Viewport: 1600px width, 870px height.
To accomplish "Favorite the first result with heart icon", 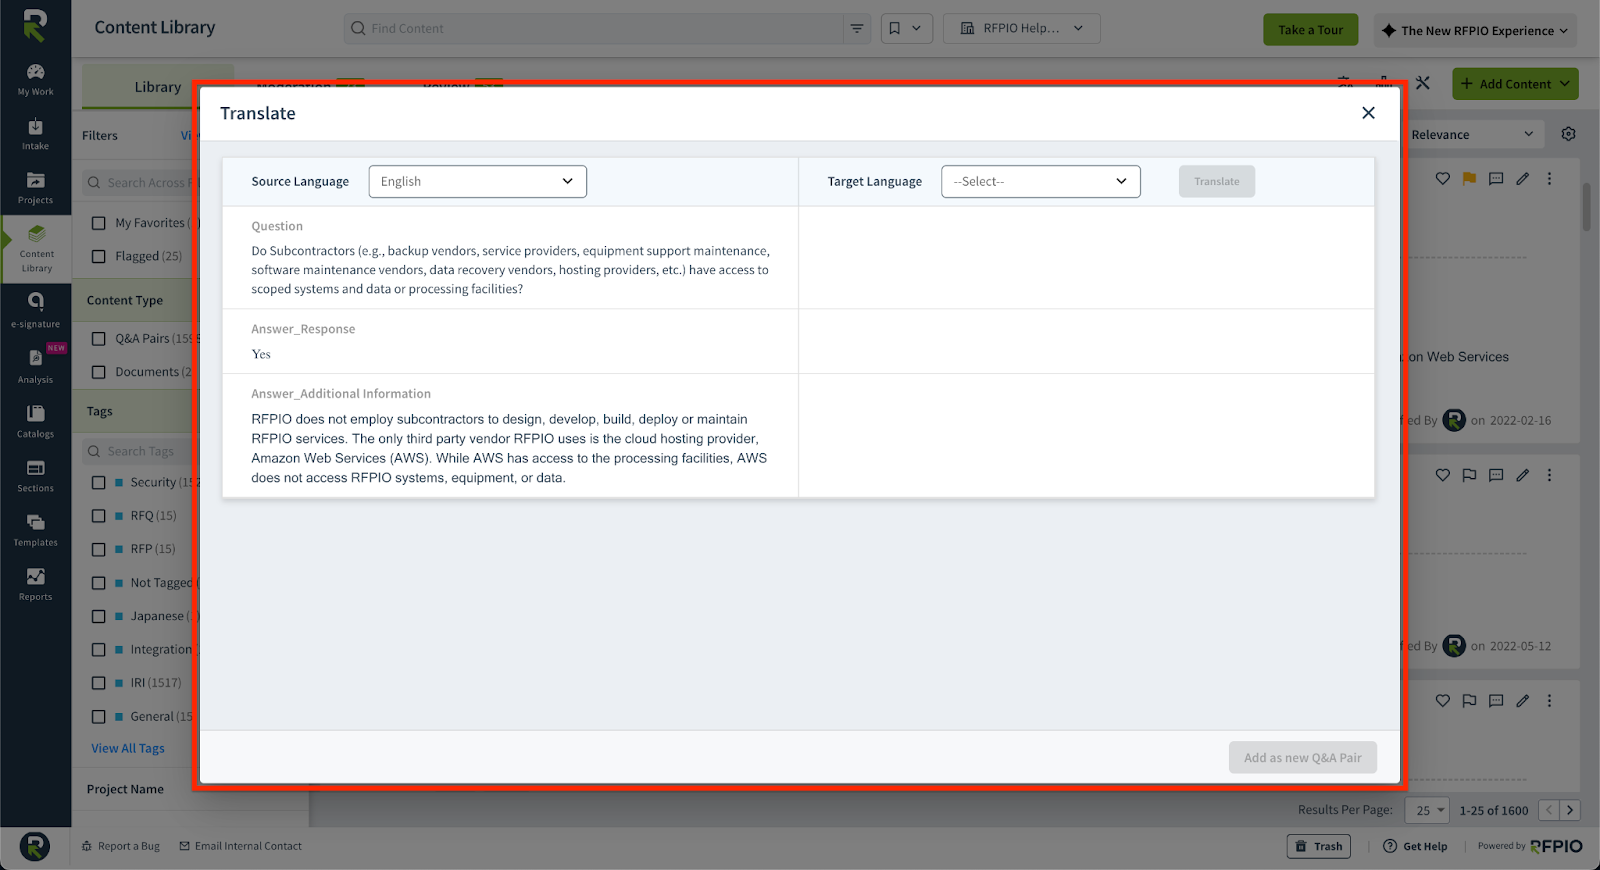I will click(1442, 179).
